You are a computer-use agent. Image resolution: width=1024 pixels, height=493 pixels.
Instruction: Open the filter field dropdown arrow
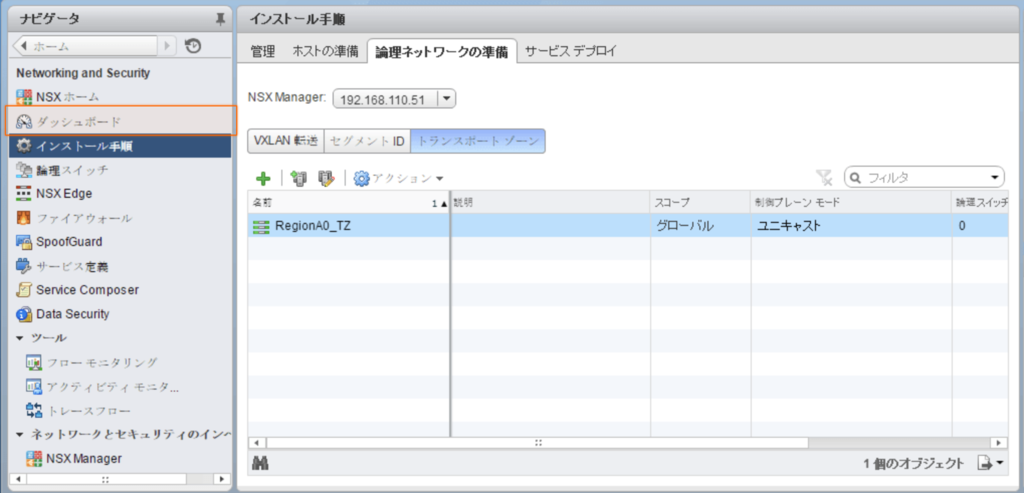click(x=995, y=177)
